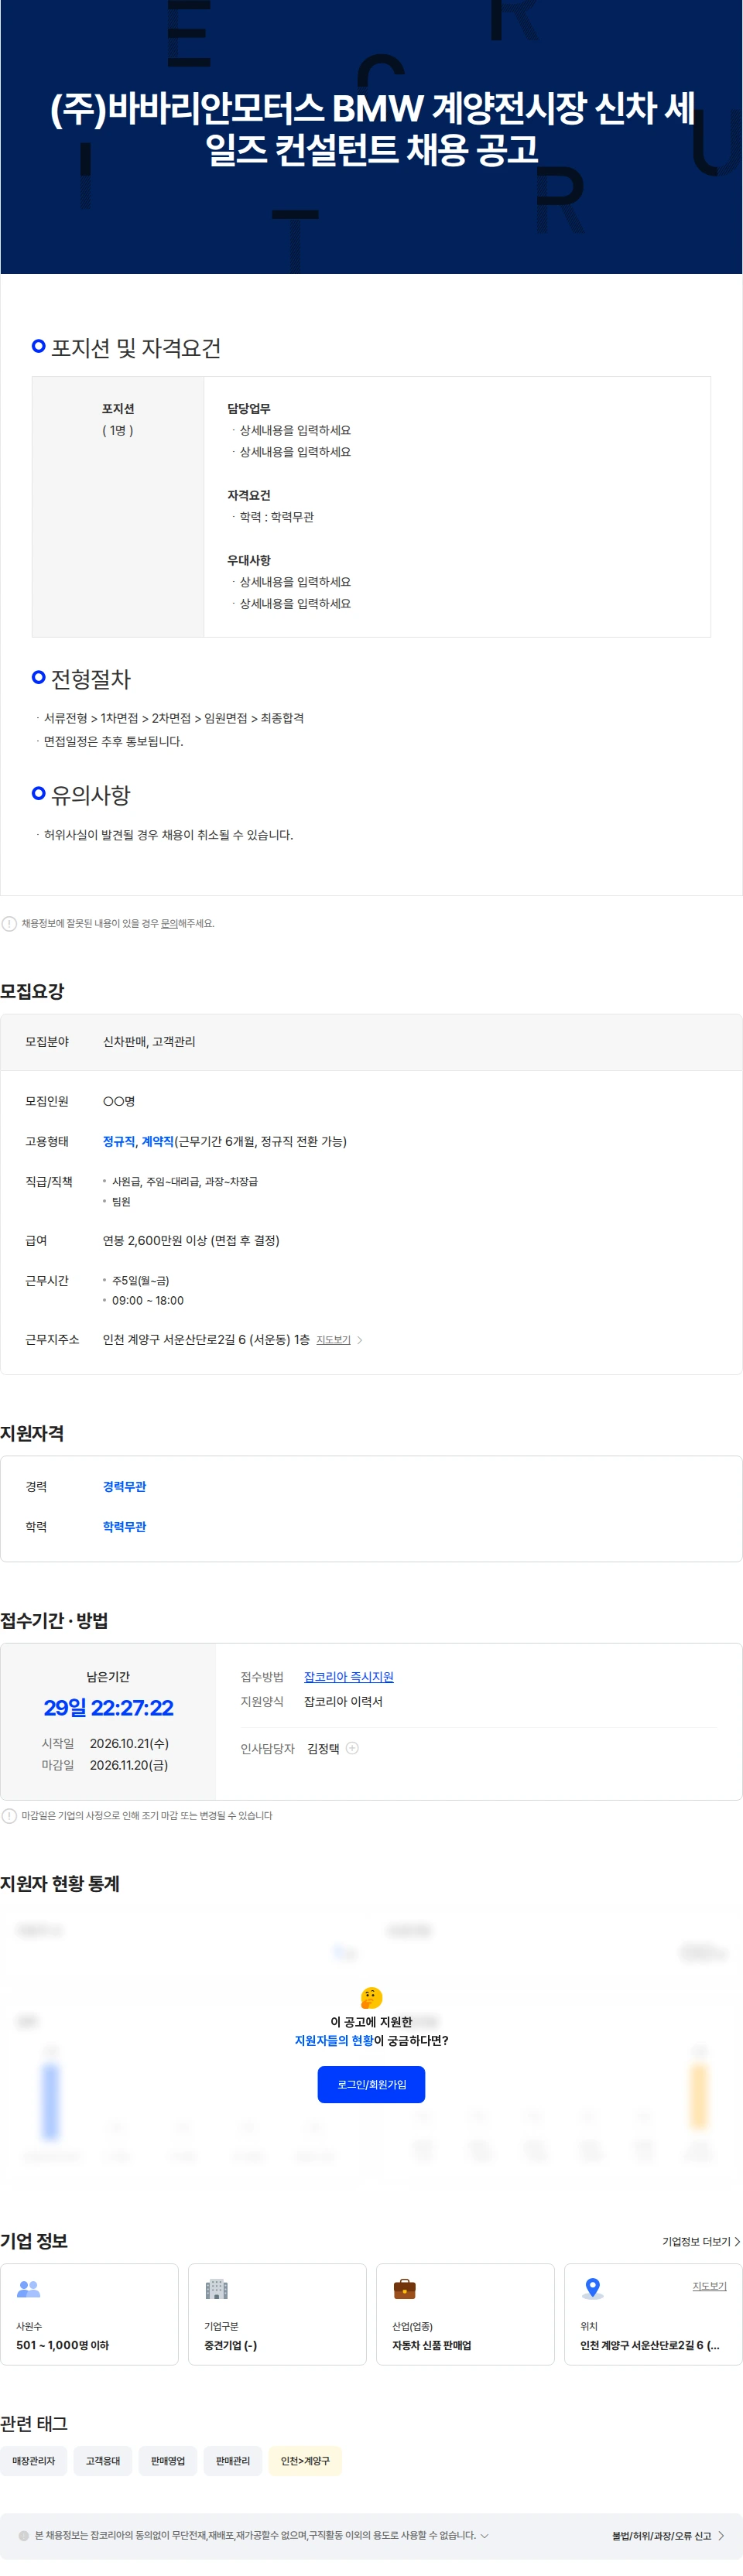Select the 판매영업 tag
The height and width of the screenshot is (2576, 743).
coord(168,2461)
